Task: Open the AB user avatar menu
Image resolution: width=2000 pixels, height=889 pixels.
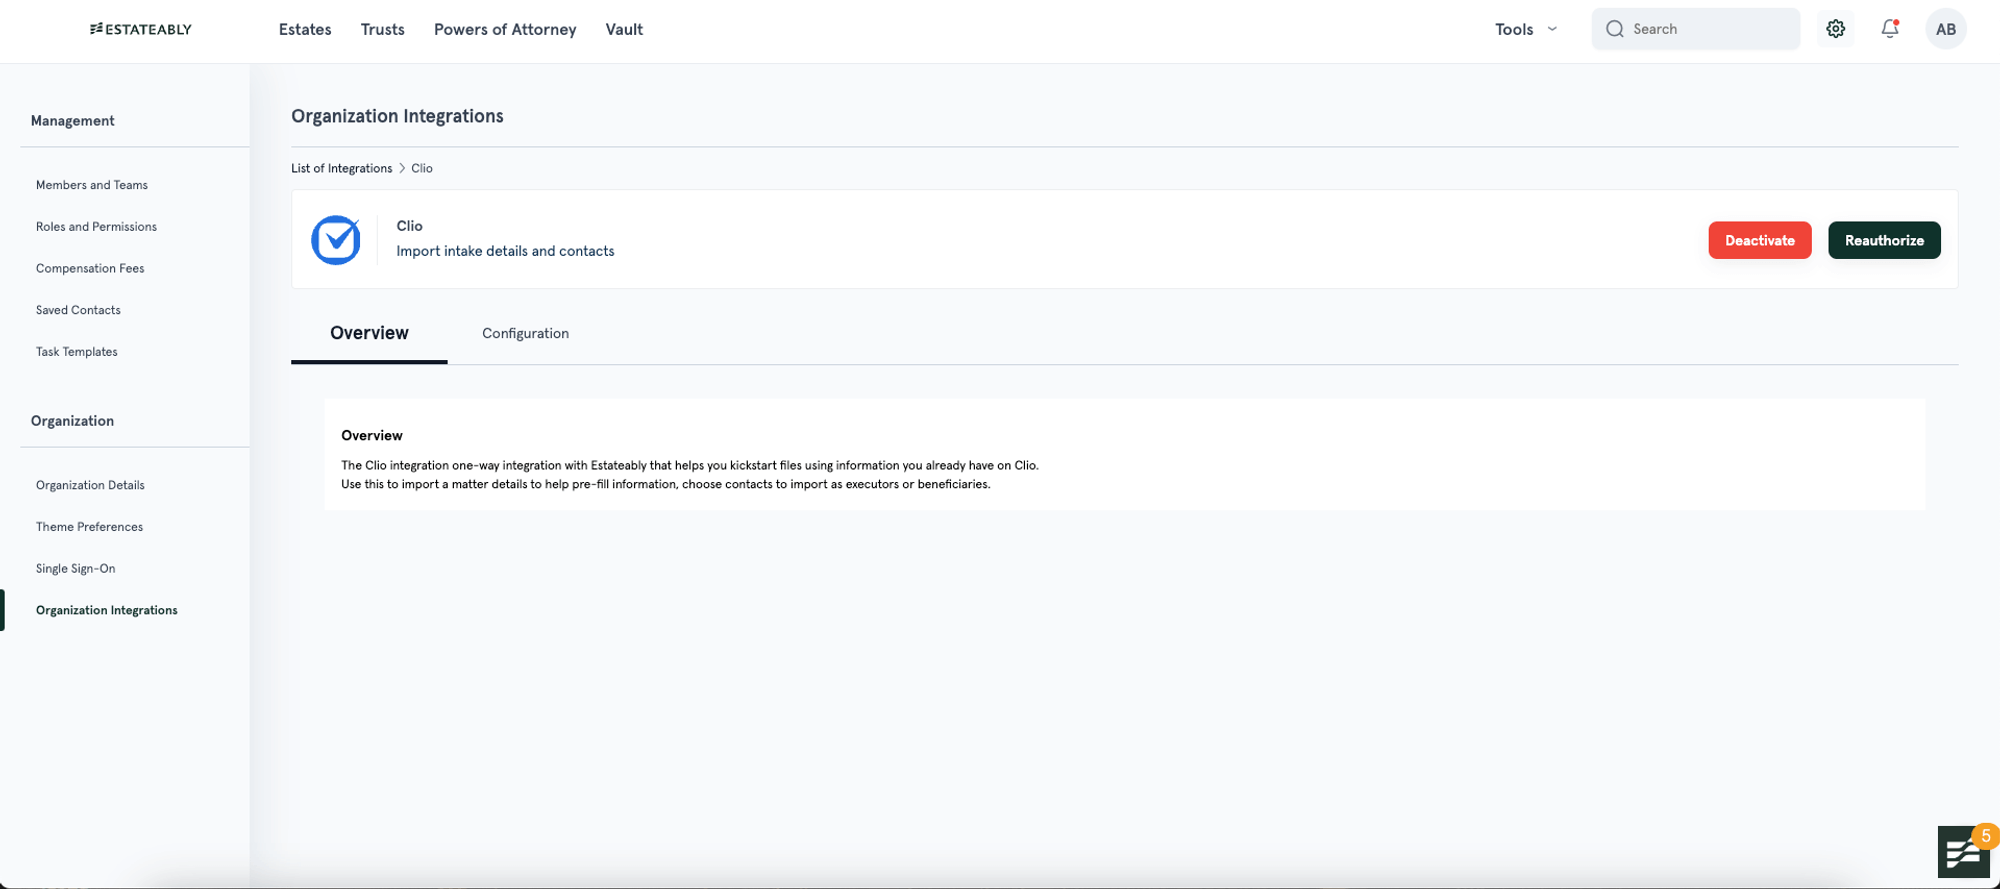Action: click(1945, 29)
